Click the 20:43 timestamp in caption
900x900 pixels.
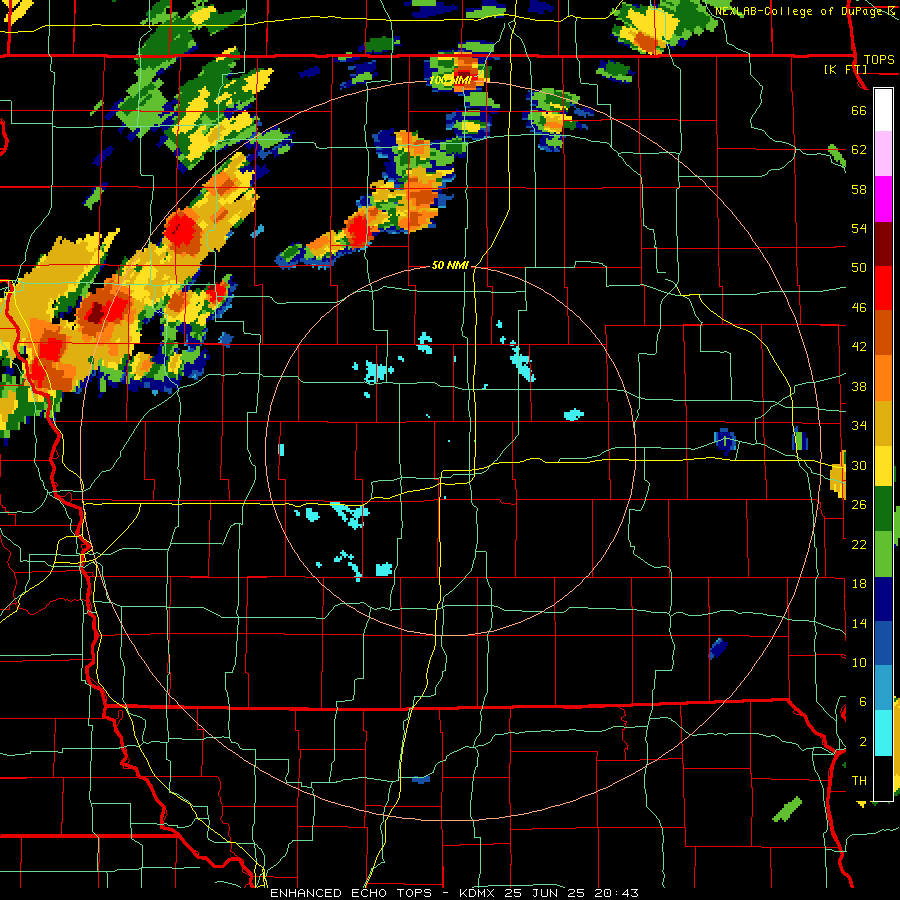[617, 893]
